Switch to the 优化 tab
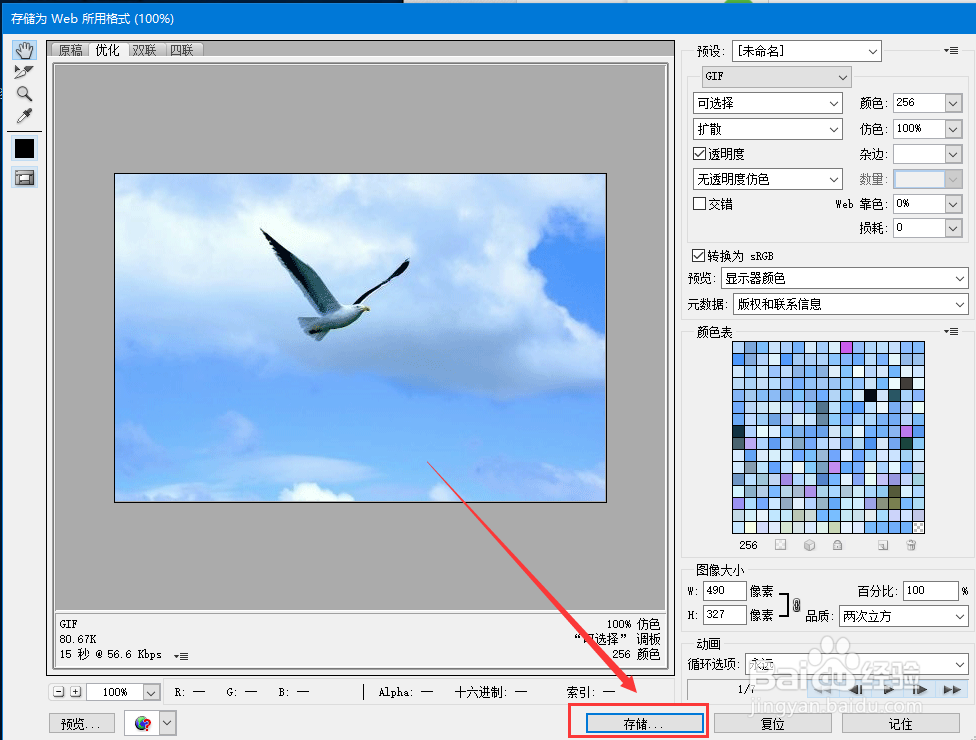The image size is (976, 740). pyautogui.click(x=108, y=50)
